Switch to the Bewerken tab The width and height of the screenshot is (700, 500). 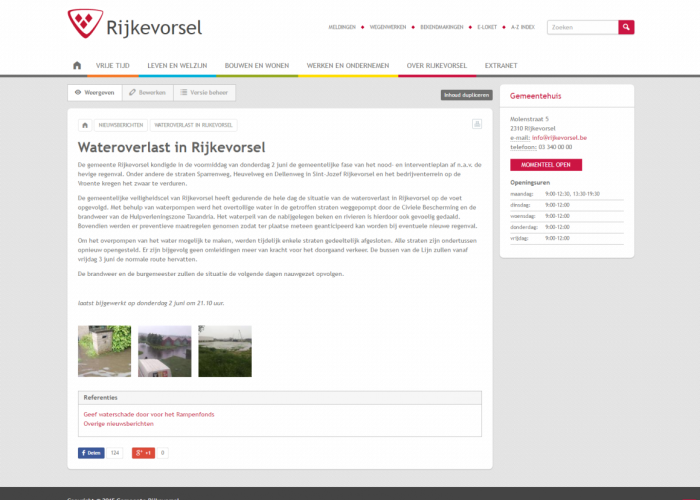(147, 92)
